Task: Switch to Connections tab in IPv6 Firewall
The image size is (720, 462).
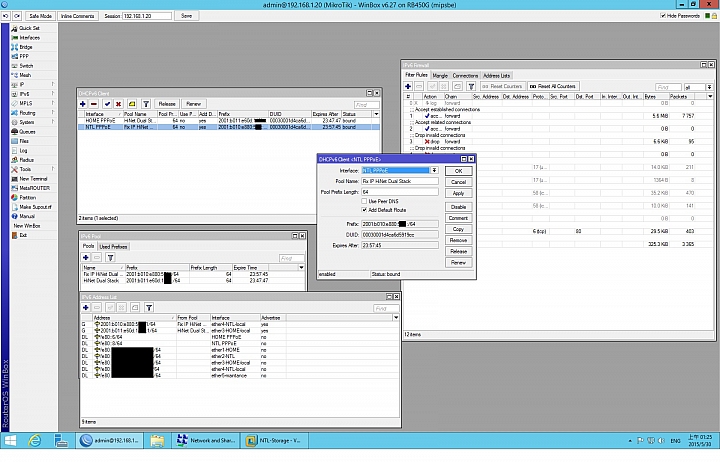Action: [465, 75]
